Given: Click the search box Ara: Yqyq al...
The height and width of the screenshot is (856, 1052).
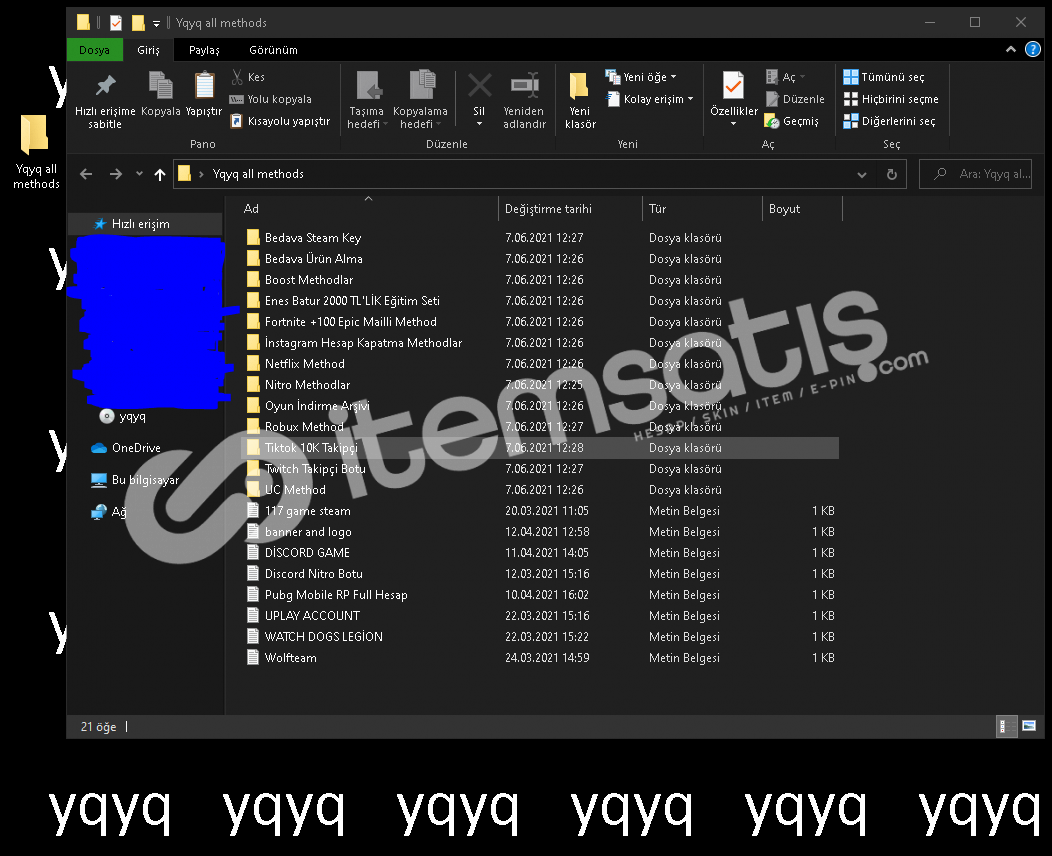Looking at the screenshot, I should [x=975, y=174].
